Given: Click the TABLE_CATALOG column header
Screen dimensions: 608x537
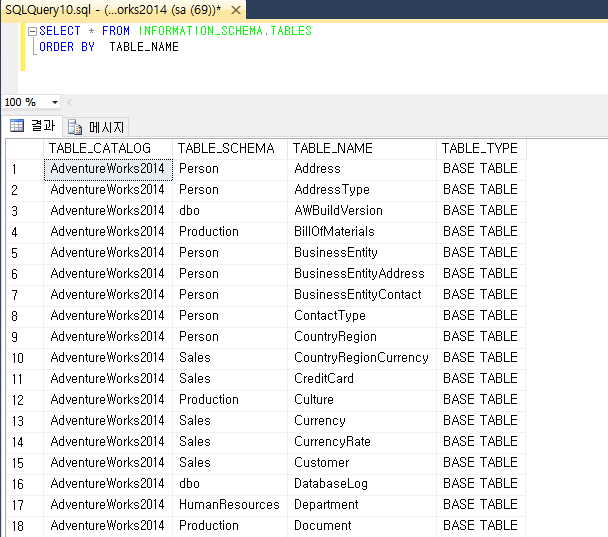Looking at the screenshot, I should click(108, 148).
